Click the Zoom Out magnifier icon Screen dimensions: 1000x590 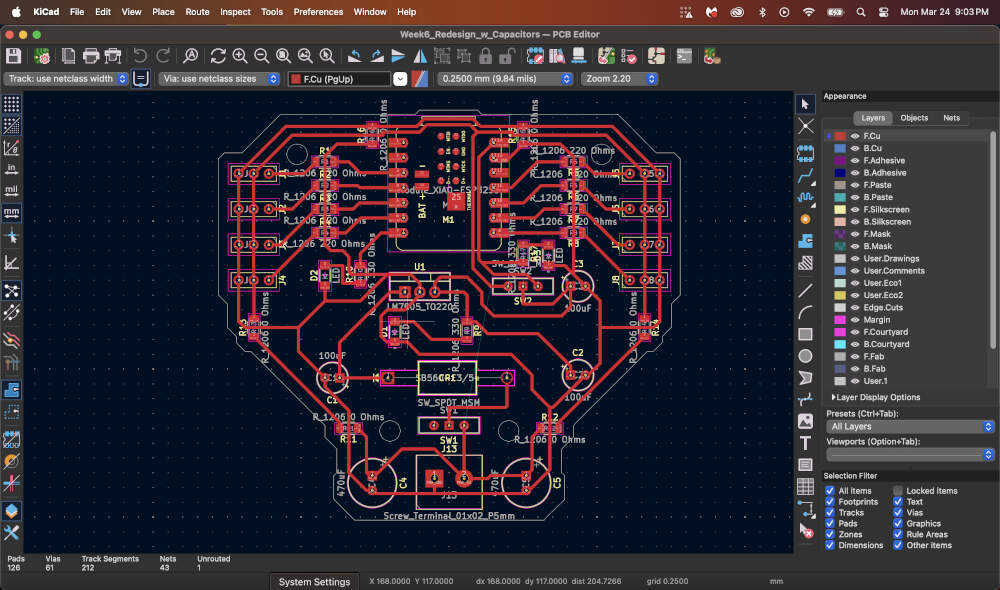point(261,56)
